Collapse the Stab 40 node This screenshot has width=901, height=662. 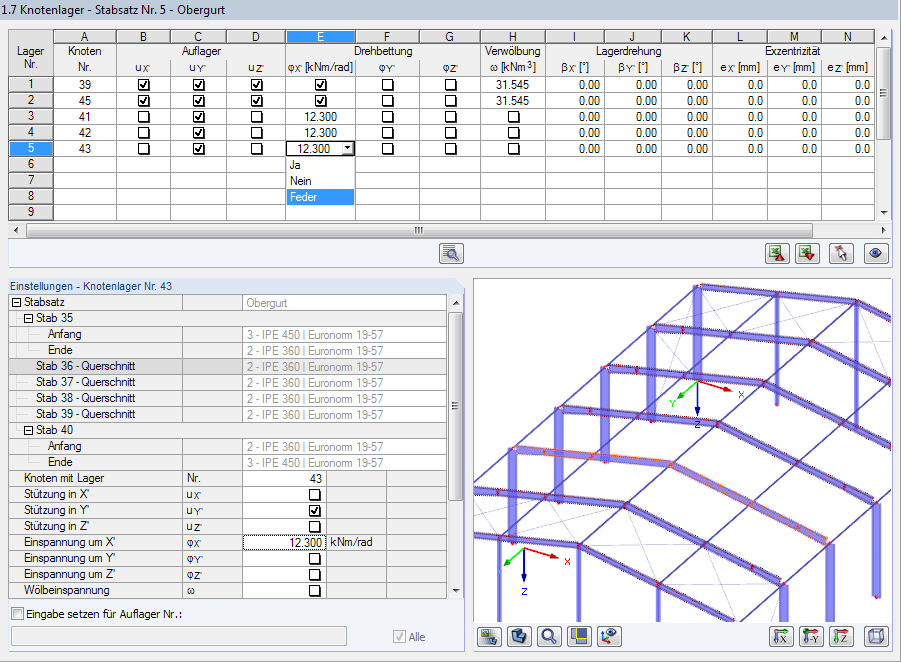click(28, 430)
